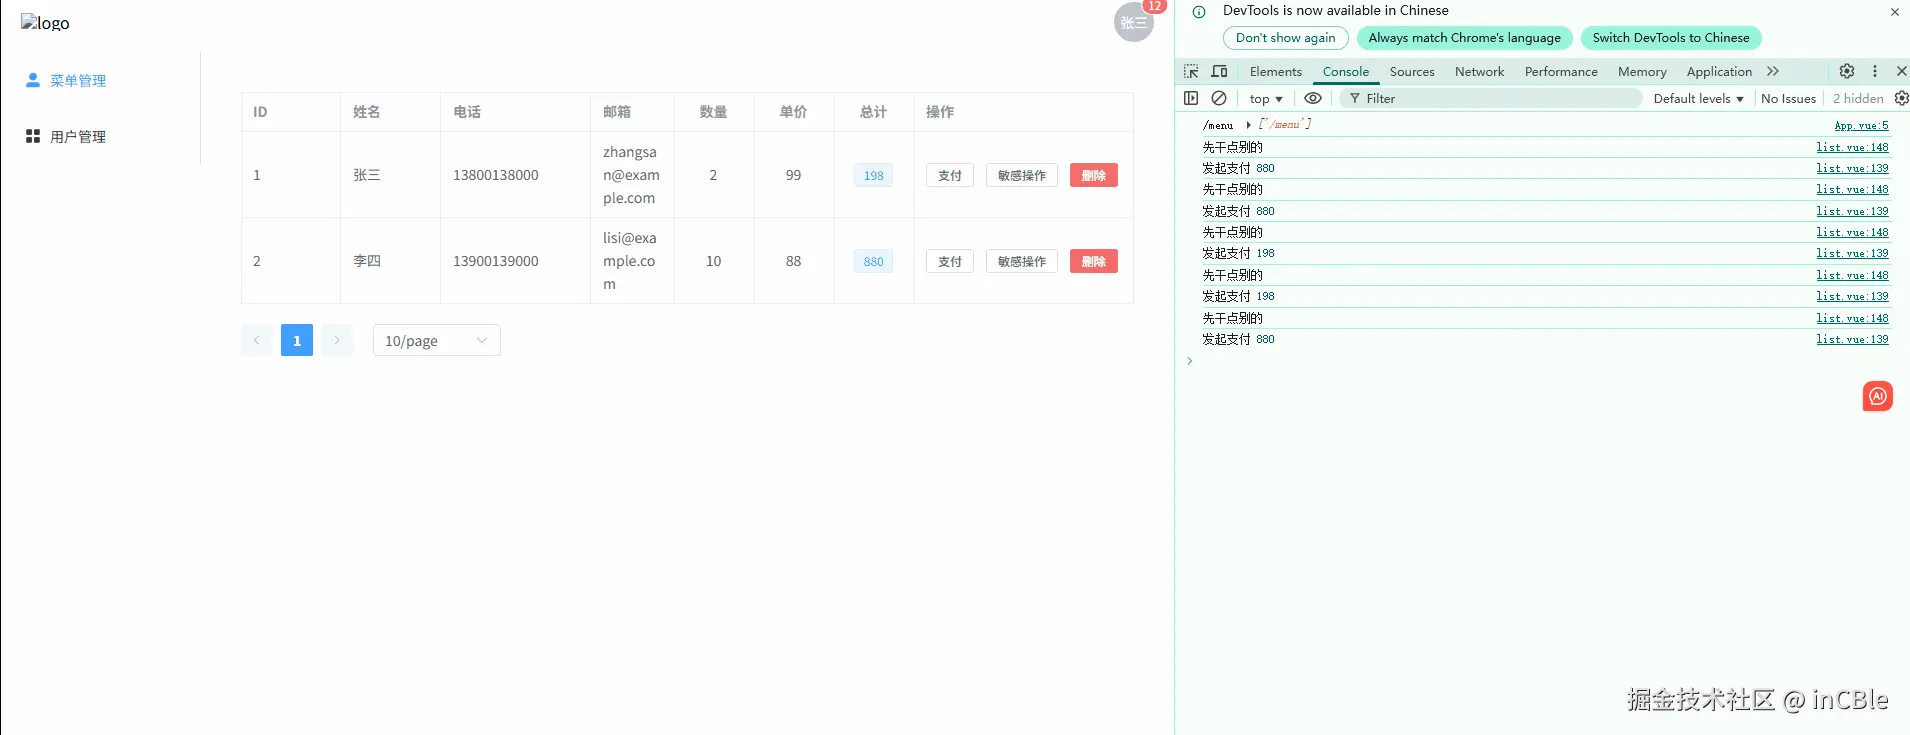Expand more DevTools tabs chevron
Image resolution: width=1910 pixels, height=735 pixels.
(x=1773, y=71)
